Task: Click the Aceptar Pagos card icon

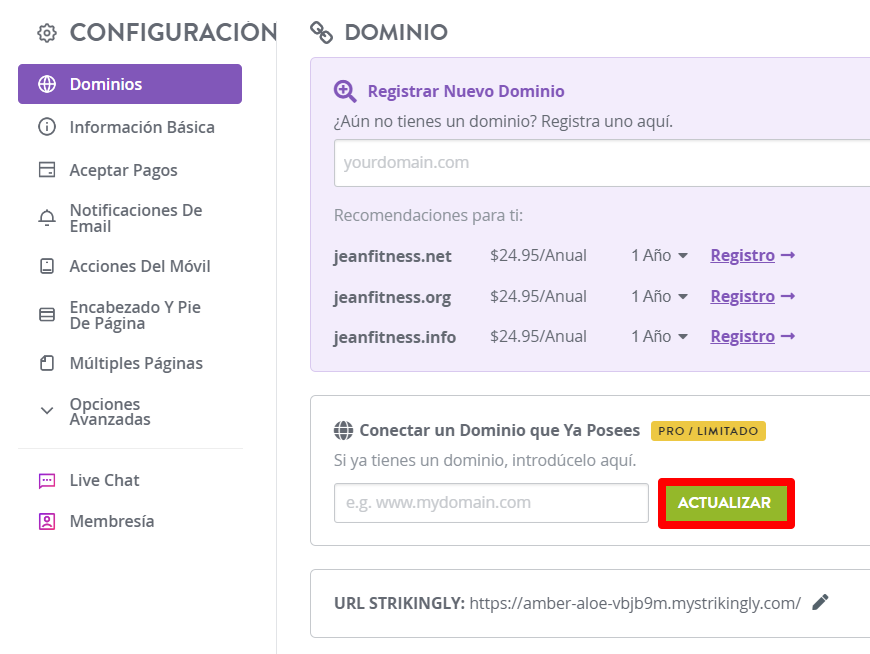Action: click(x=47, y=170)
